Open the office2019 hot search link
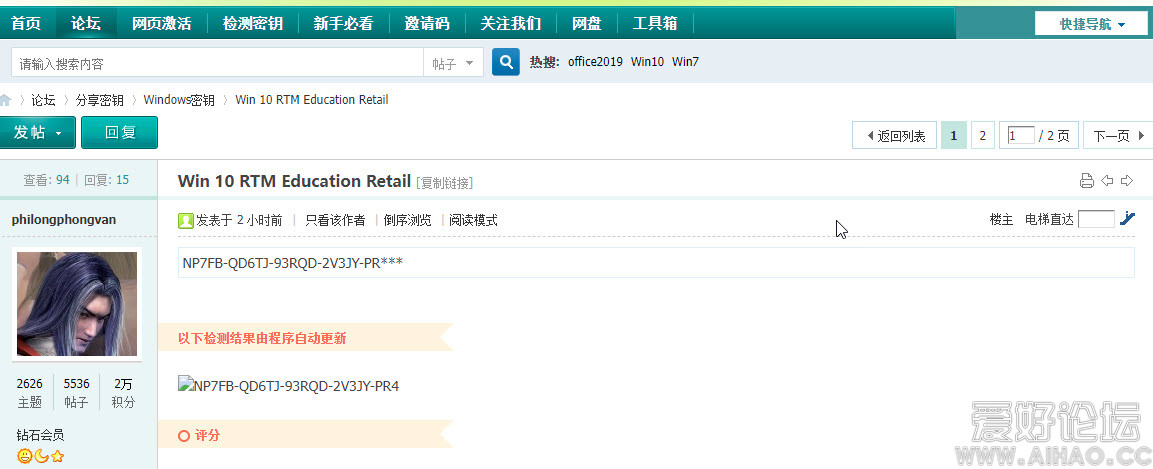Viewport: 1153px width, 469px height. point(595,62)
